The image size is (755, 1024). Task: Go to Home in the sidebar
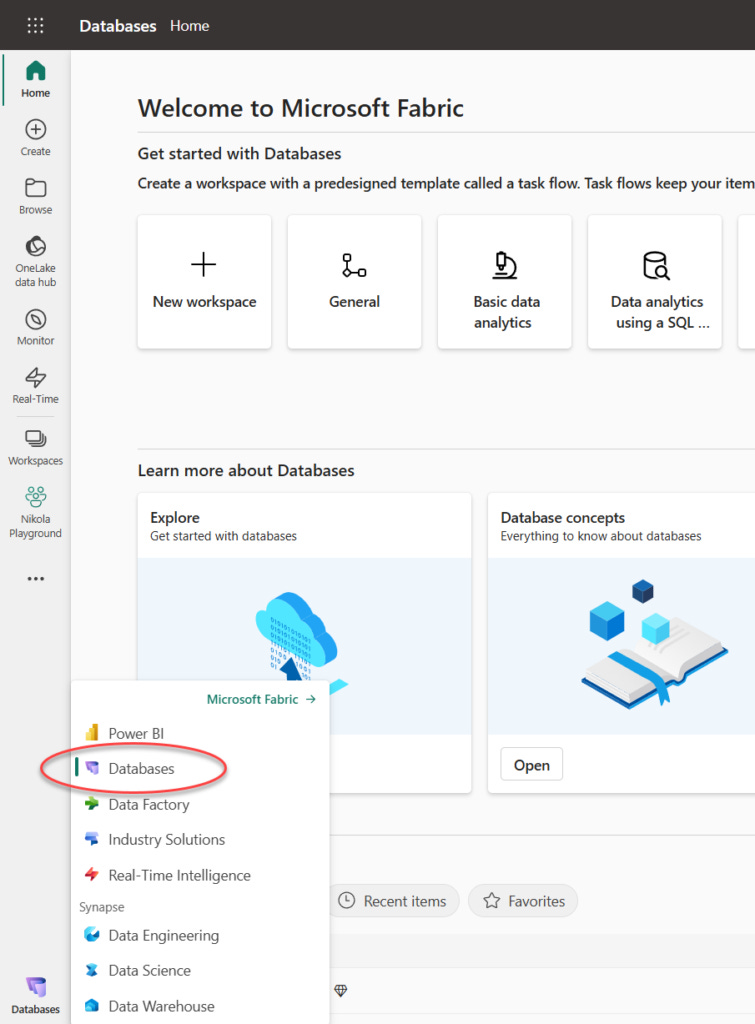click(35, 79)
